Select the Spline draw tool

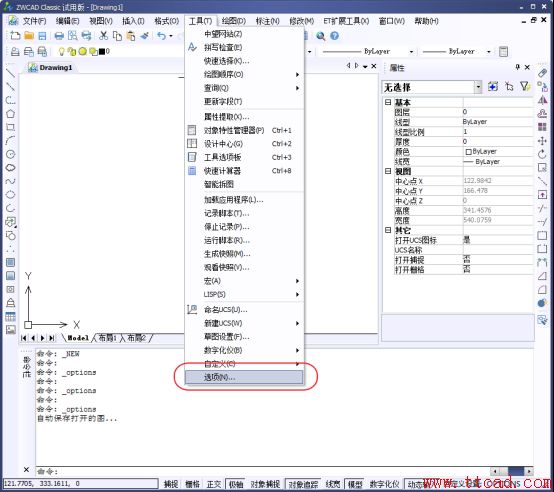[11, 181]
